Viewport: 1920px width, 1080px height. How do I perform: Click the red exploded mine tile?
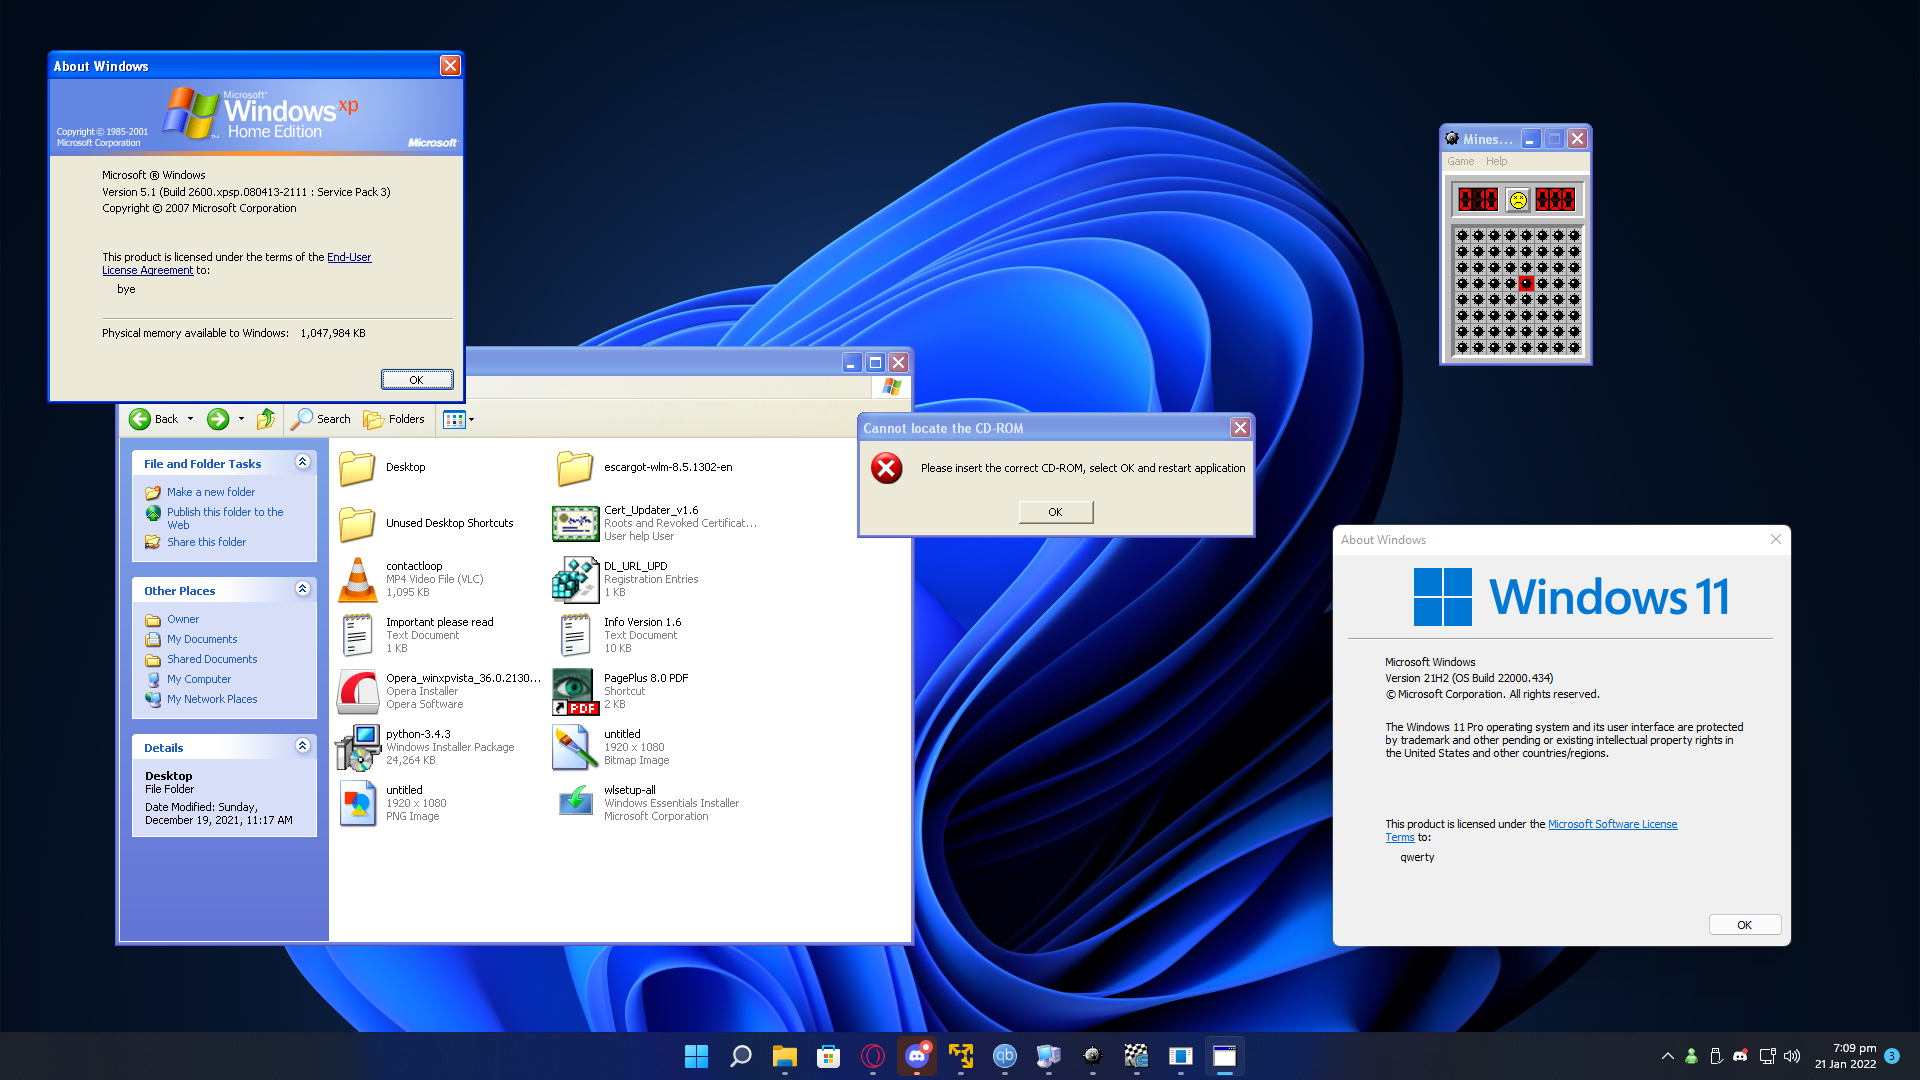tap(1526, 284)
